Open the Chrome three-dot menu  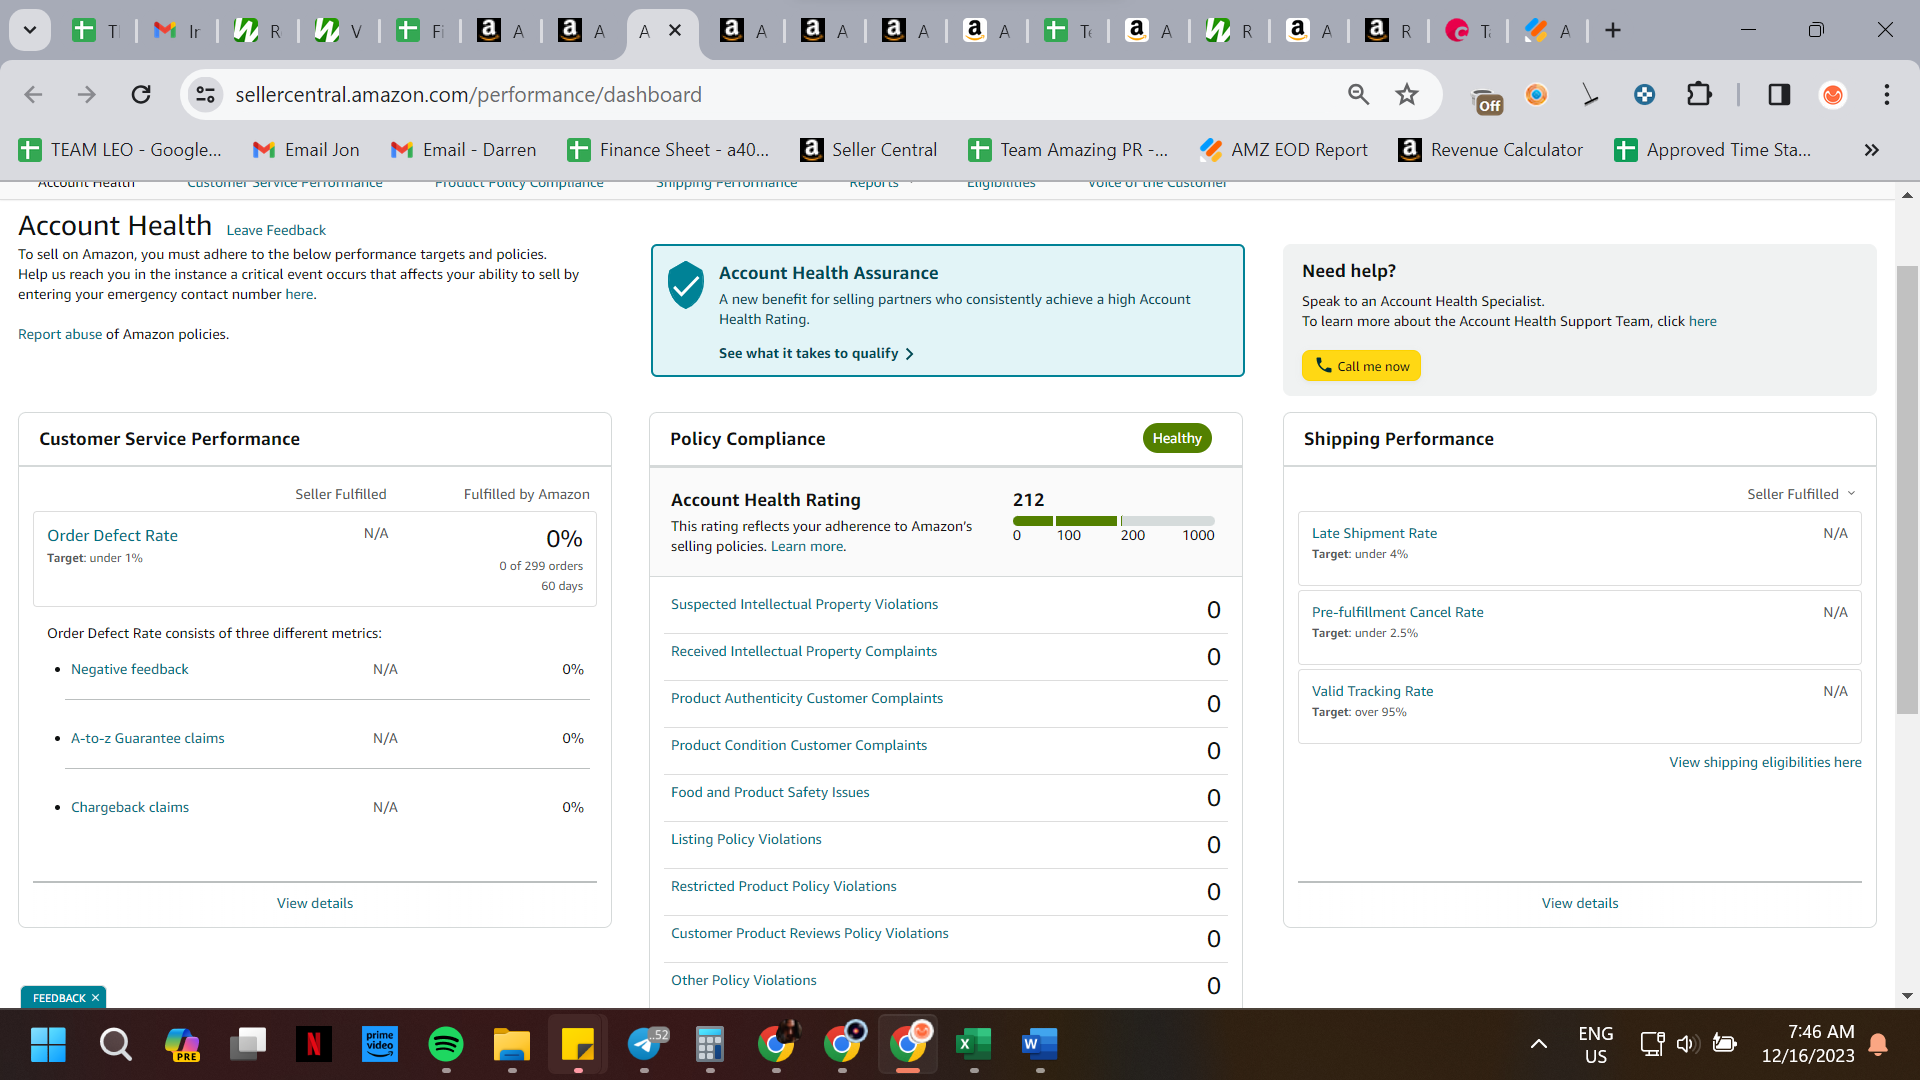(x=1887, y=95)
